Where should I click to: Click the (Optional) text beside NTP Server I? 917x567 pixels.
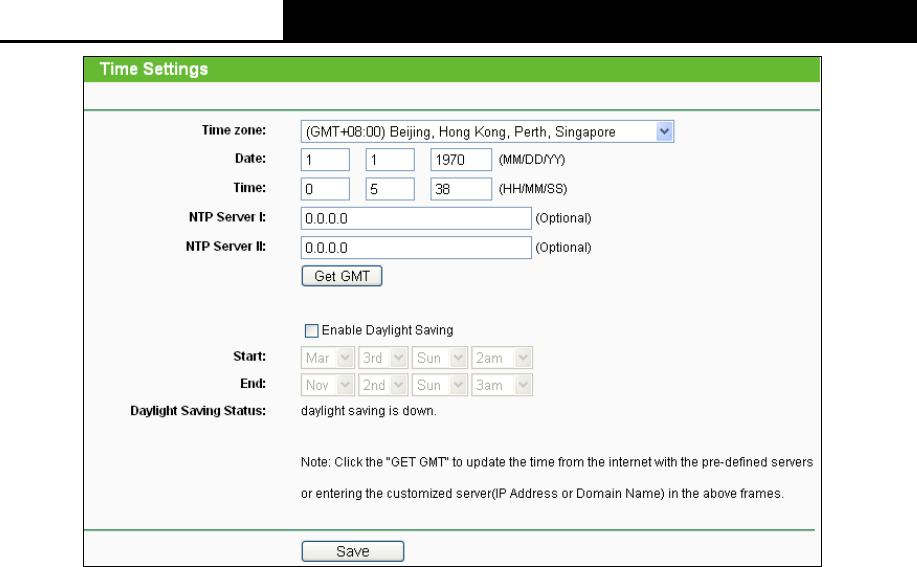tap(563, 218)
